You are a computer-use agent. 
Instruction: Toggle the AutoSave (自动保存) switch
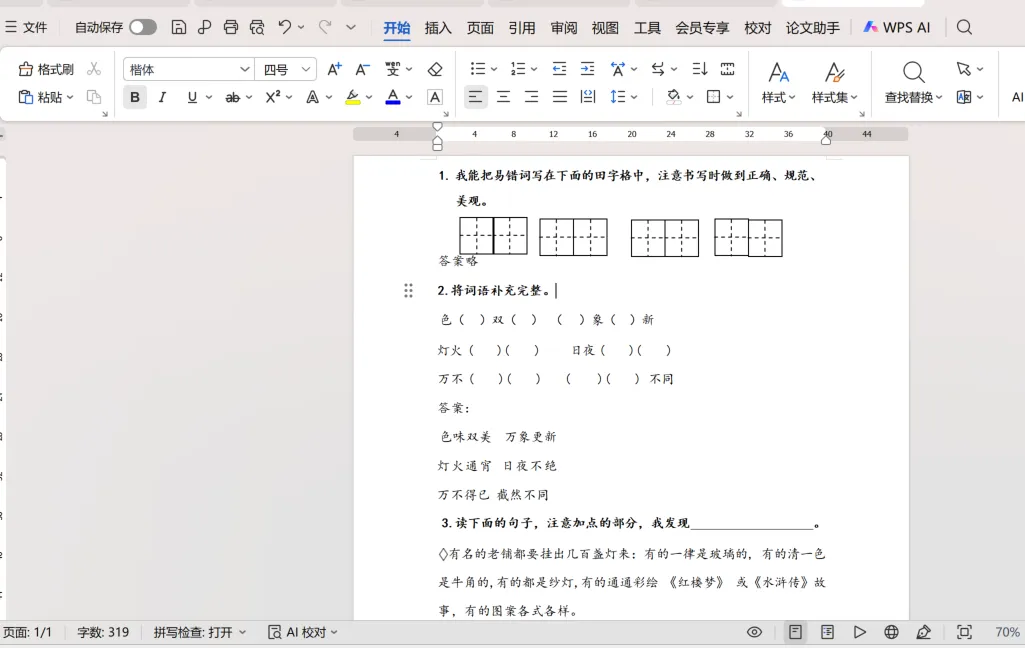point(143,27)
